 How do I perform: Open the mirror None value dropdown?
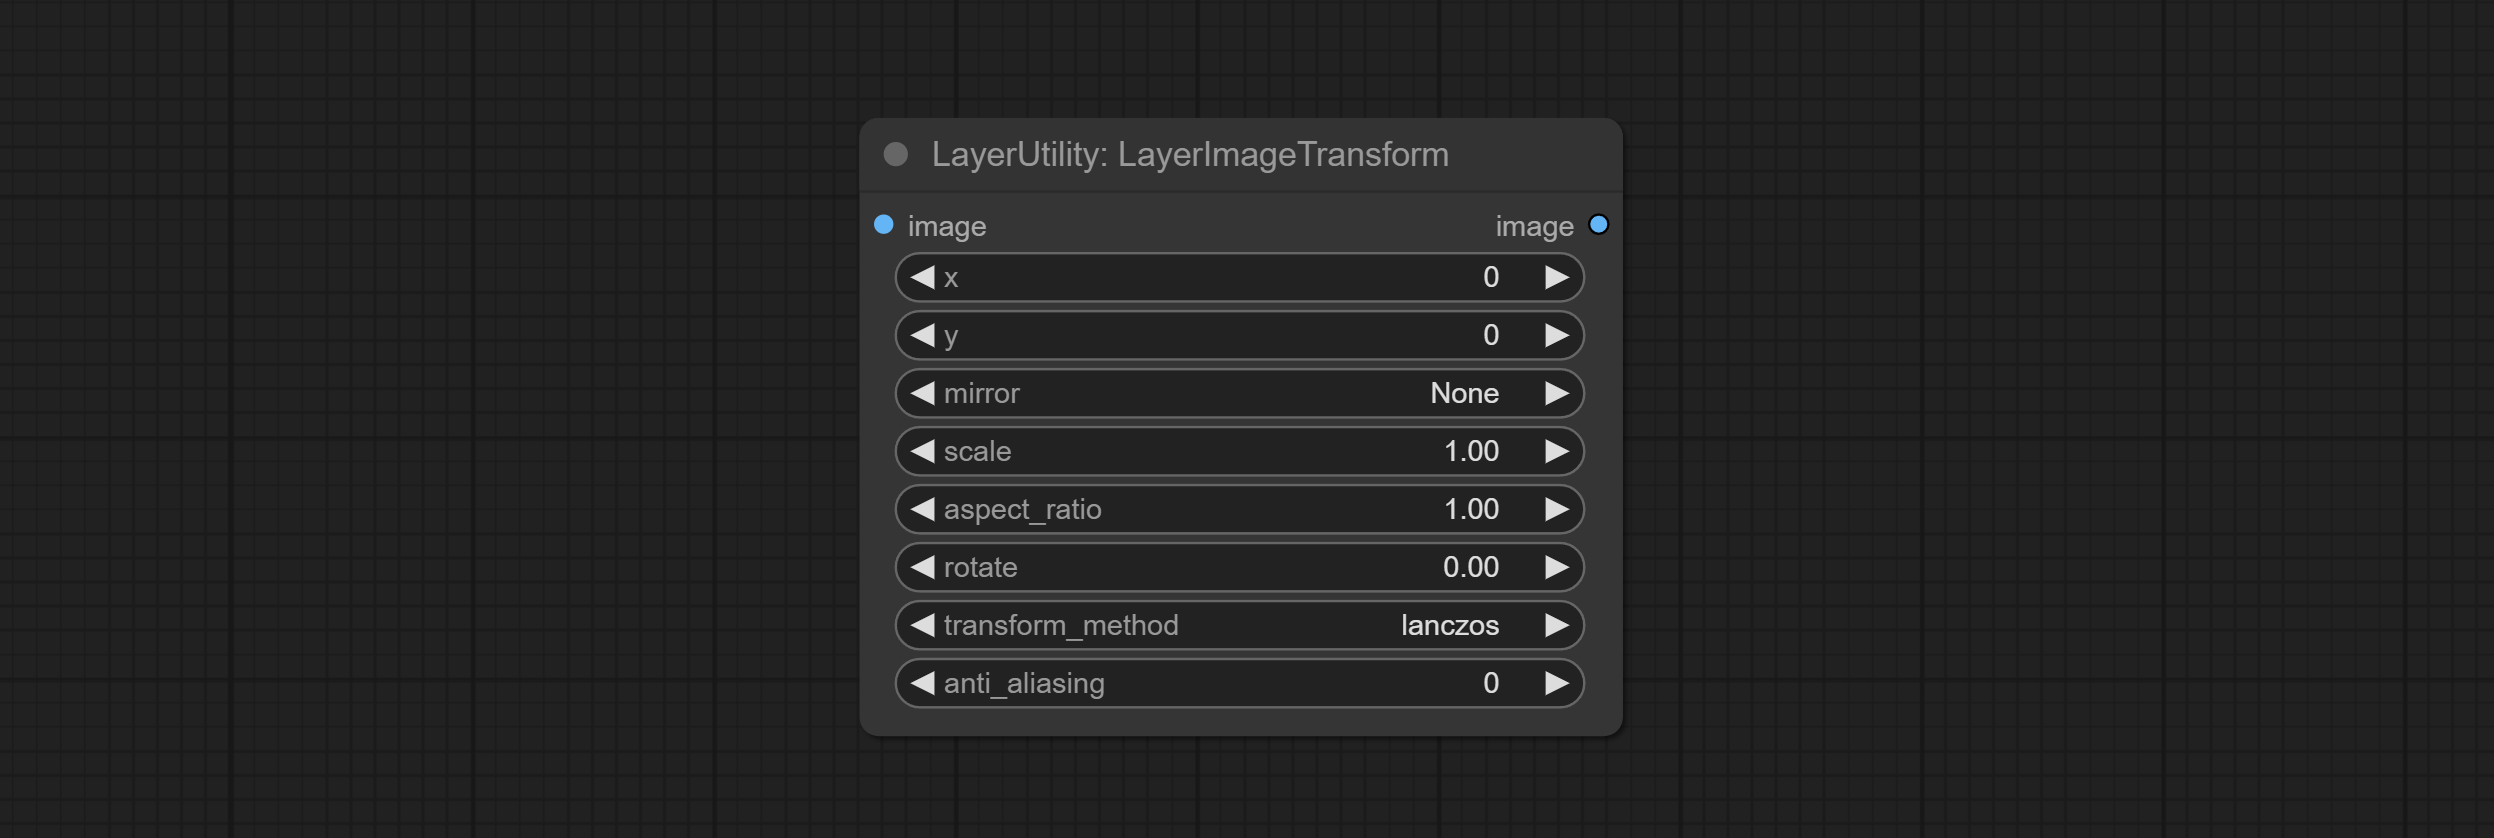(1464, 393)
